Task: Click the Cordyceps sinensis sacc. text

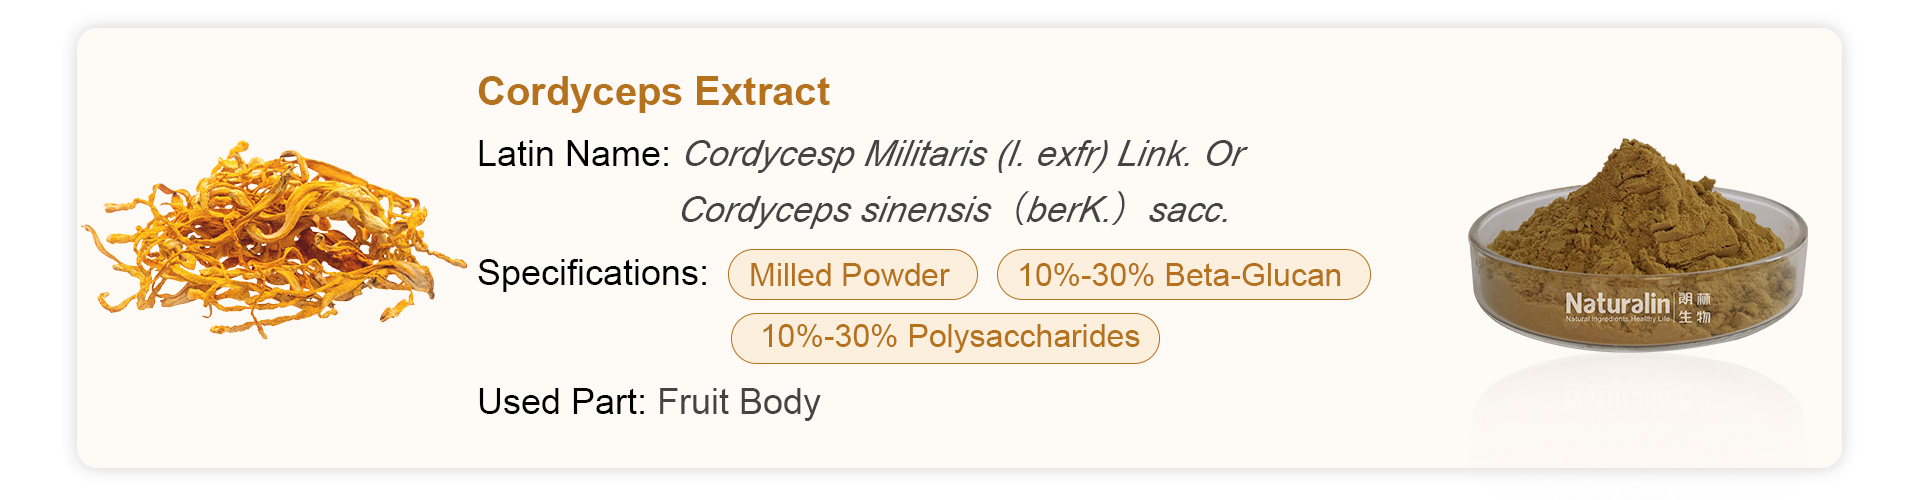Action: (954, 210)
